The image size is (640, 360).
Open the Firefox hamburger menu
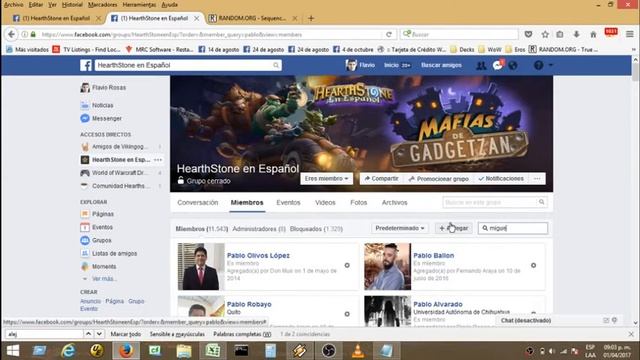630,35
